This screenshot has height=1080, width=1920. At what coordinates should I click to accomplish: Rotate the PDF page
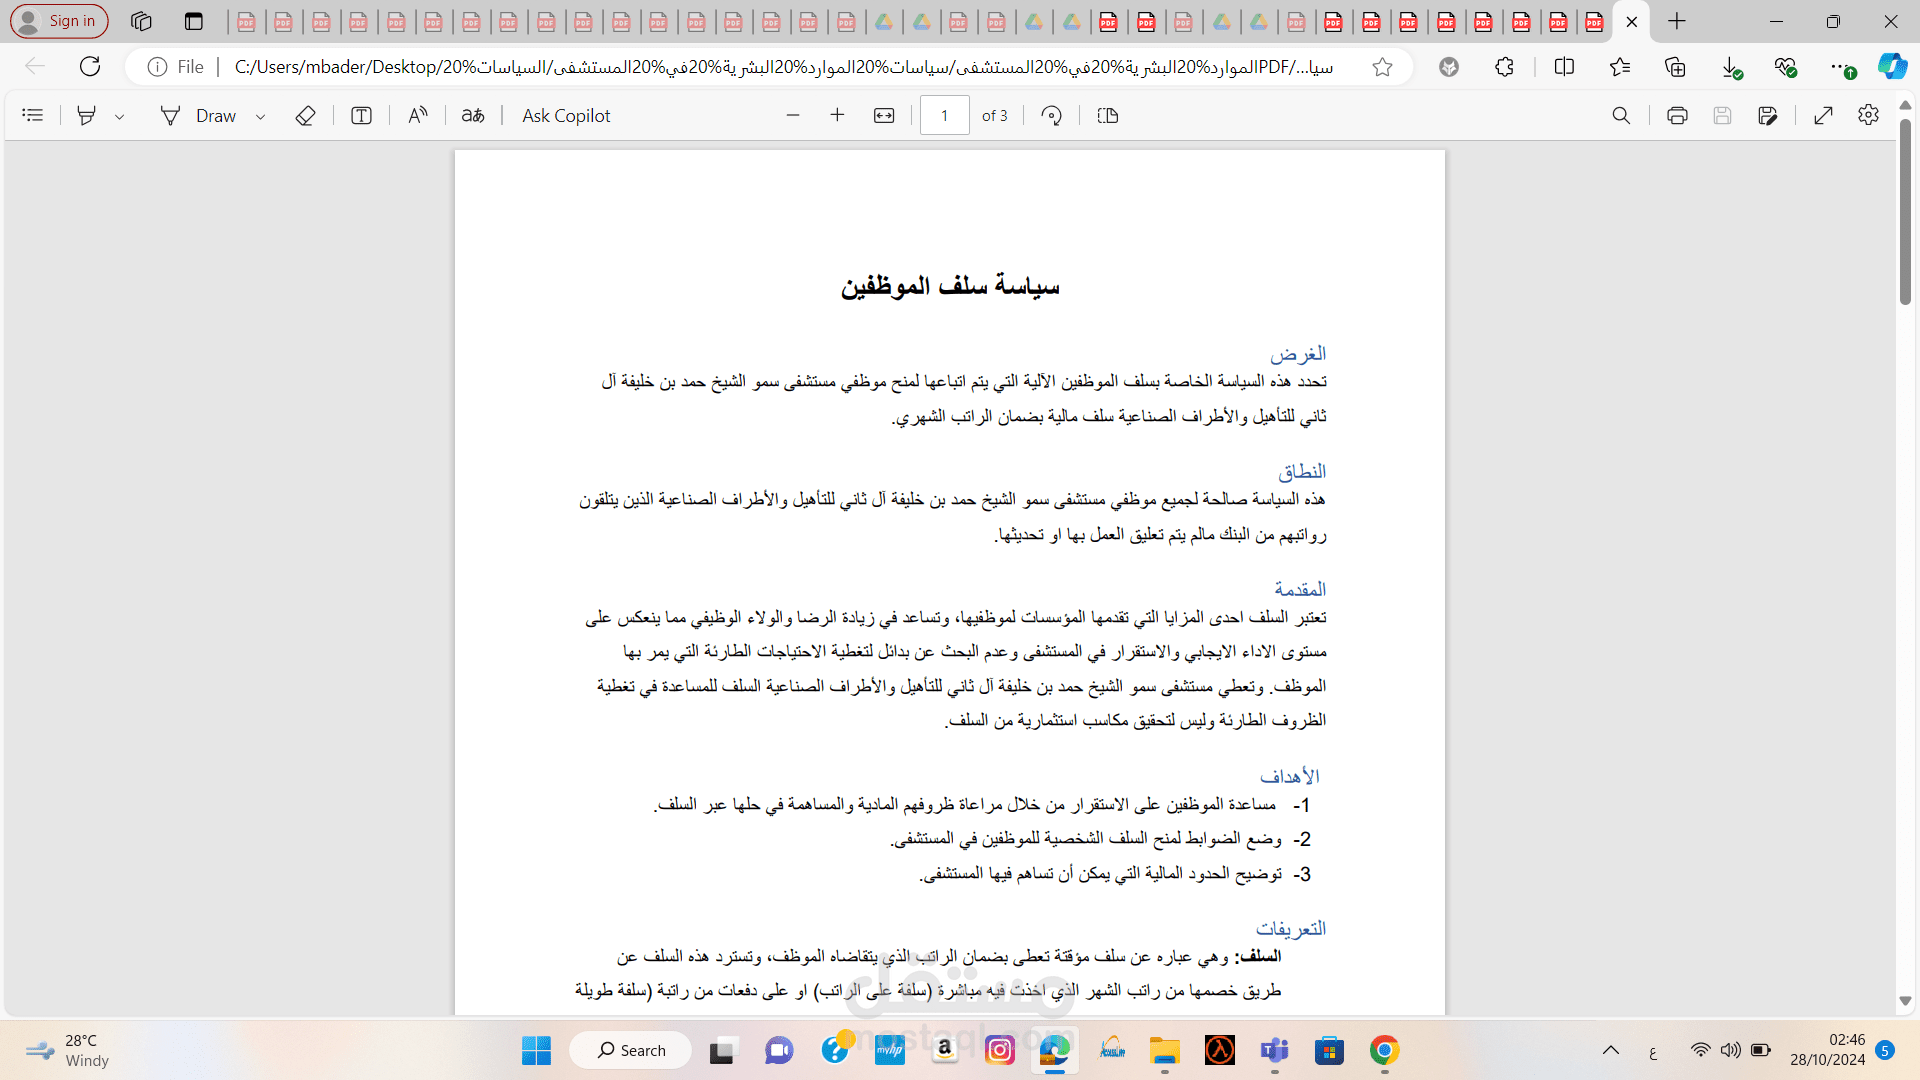[x=1051, y=116]
